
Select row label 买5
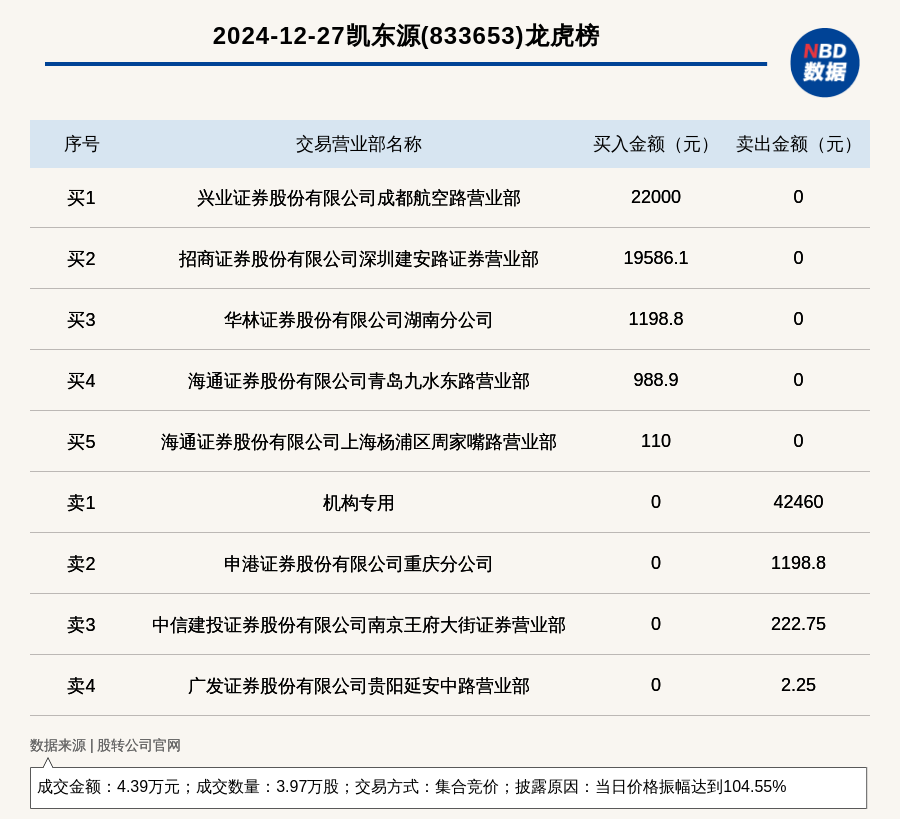point(81,442)
